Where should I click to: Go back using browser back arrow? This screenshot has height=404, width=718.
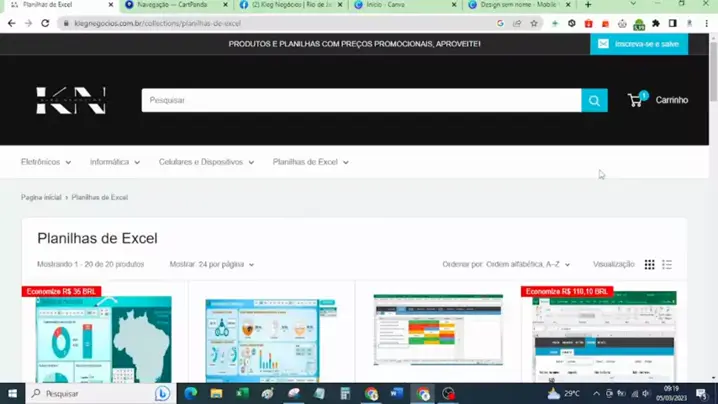point(10,22)
